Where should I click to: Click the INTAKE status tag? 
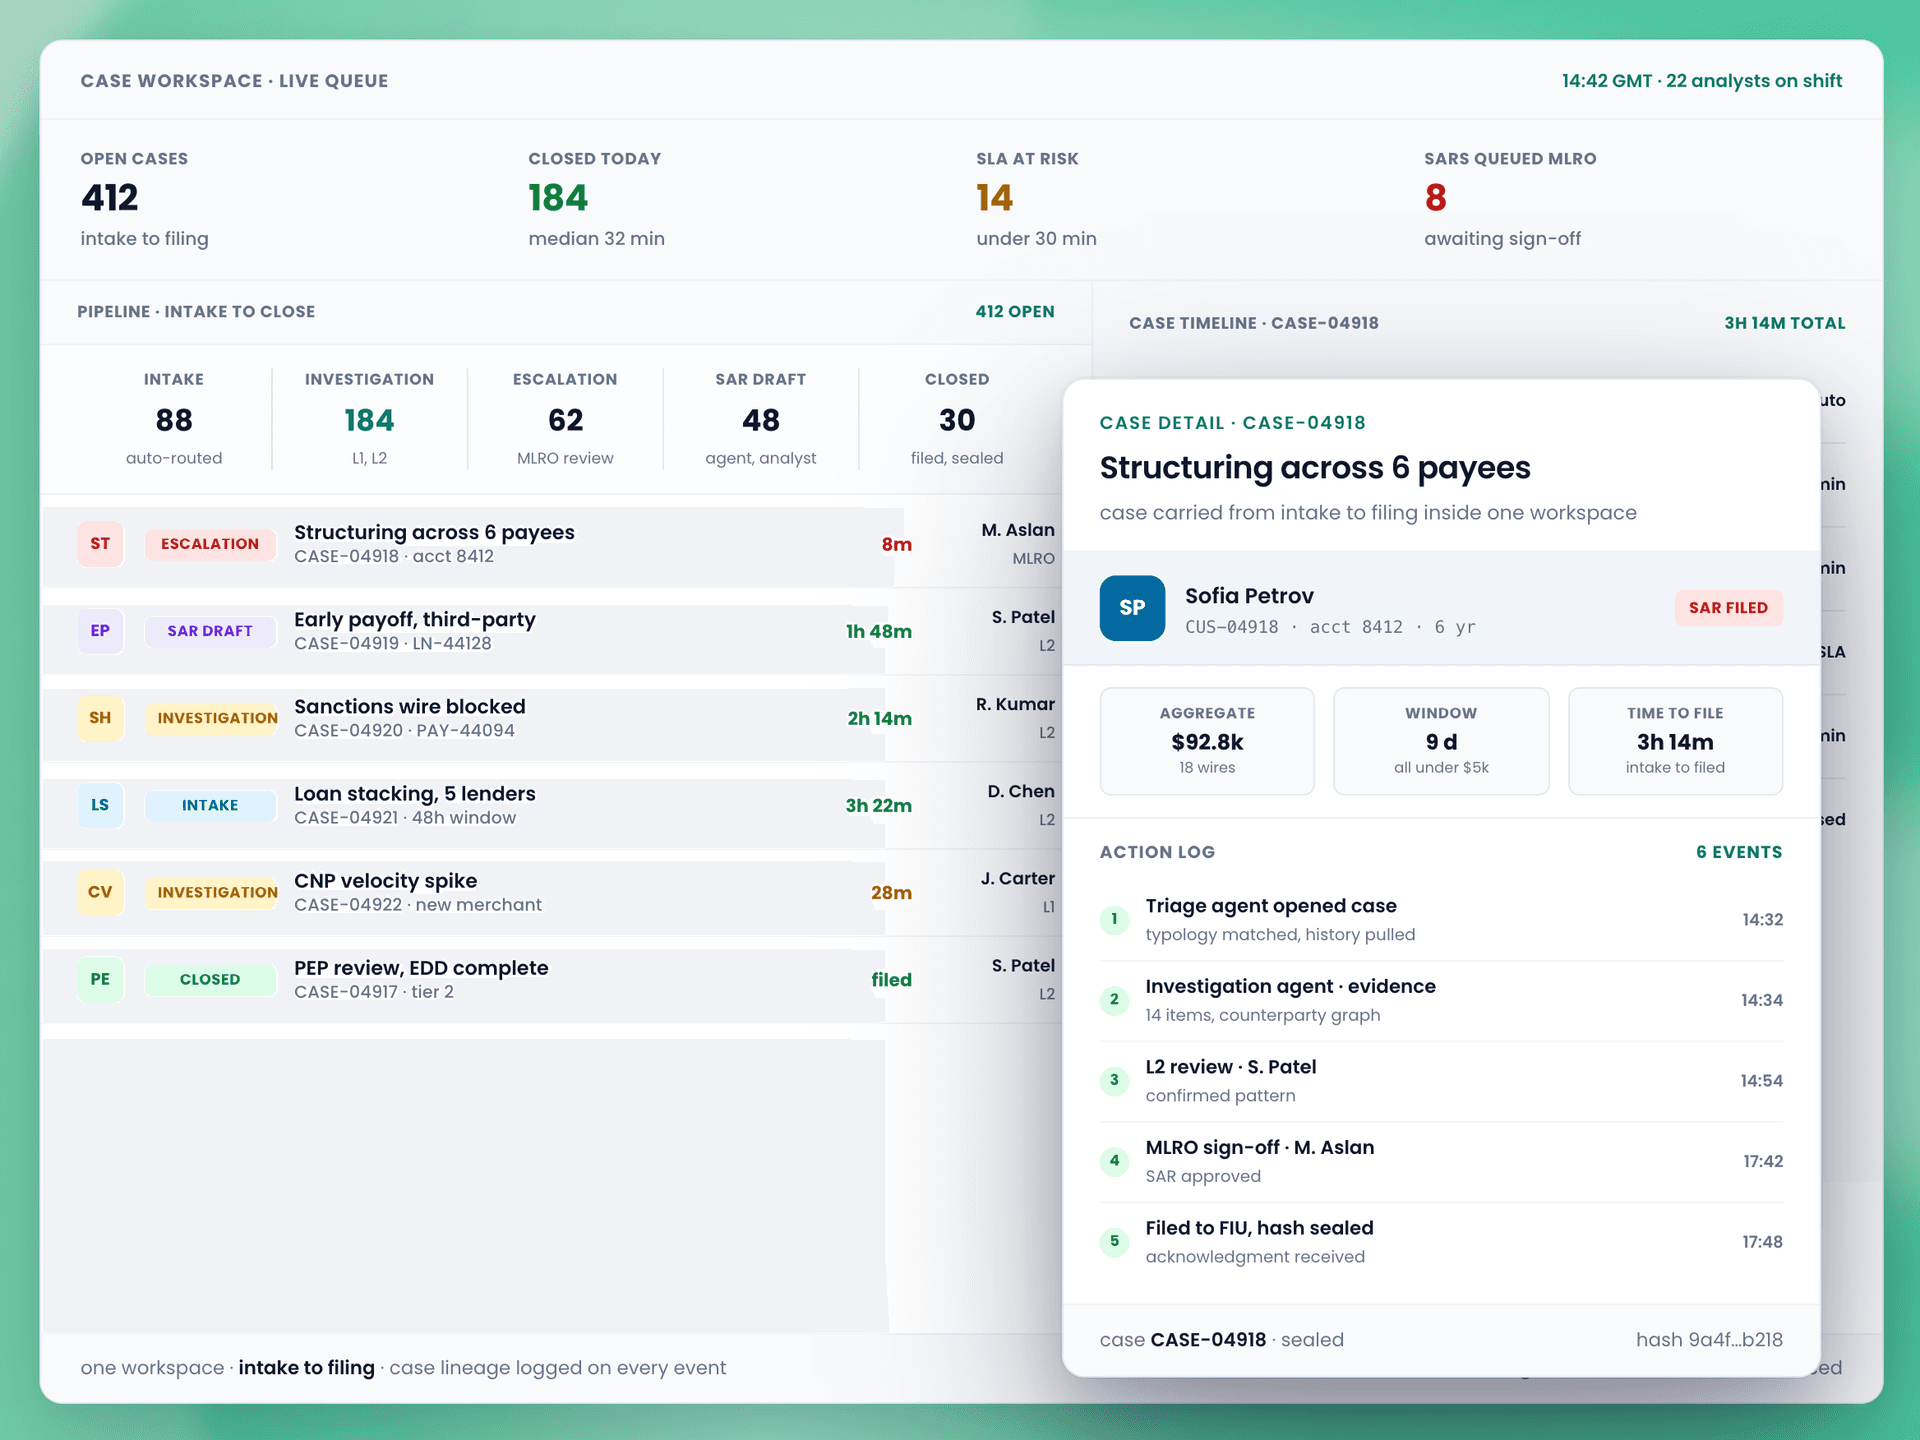(210, 805)
